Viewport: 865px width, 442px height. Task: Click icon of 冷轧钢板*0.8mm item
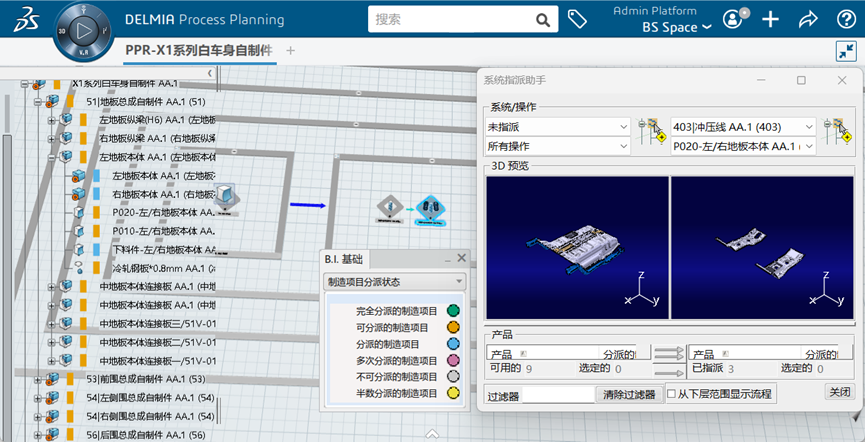point(78,268)
